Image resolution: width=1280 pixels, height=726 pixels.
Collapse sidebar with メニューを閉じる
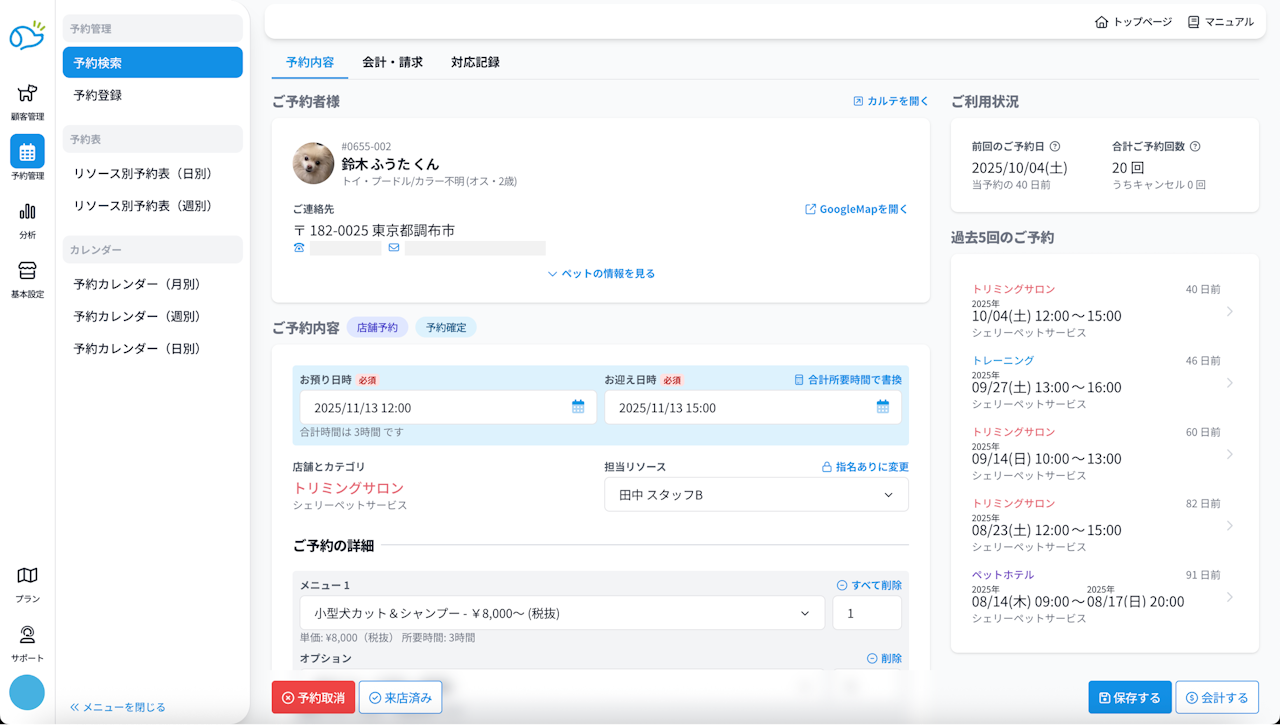pyautogui.click(x=118, y=707)
